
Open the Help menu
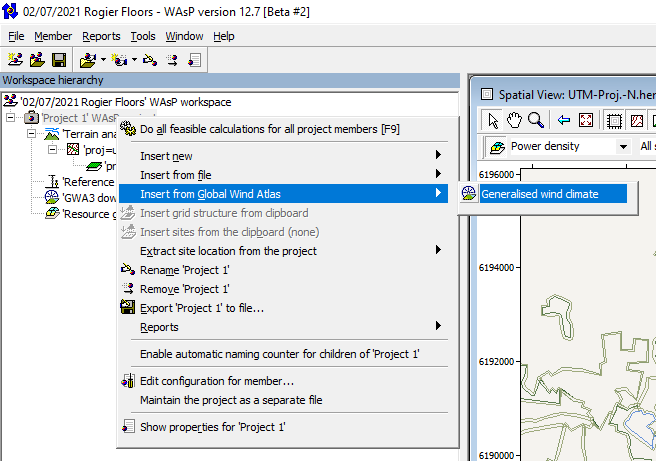coord(224,36)
